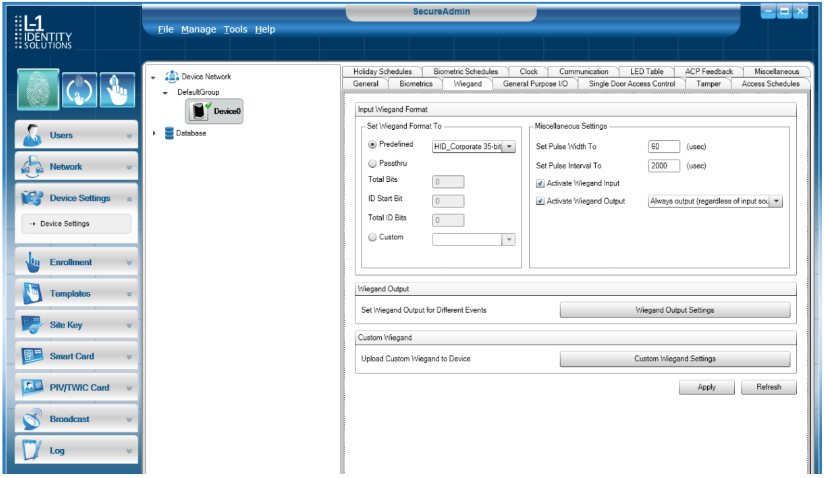Open the Miscellaneous tab
This screenshot has height=478, width=824.
pyautogui.click(x=776, y=71)
